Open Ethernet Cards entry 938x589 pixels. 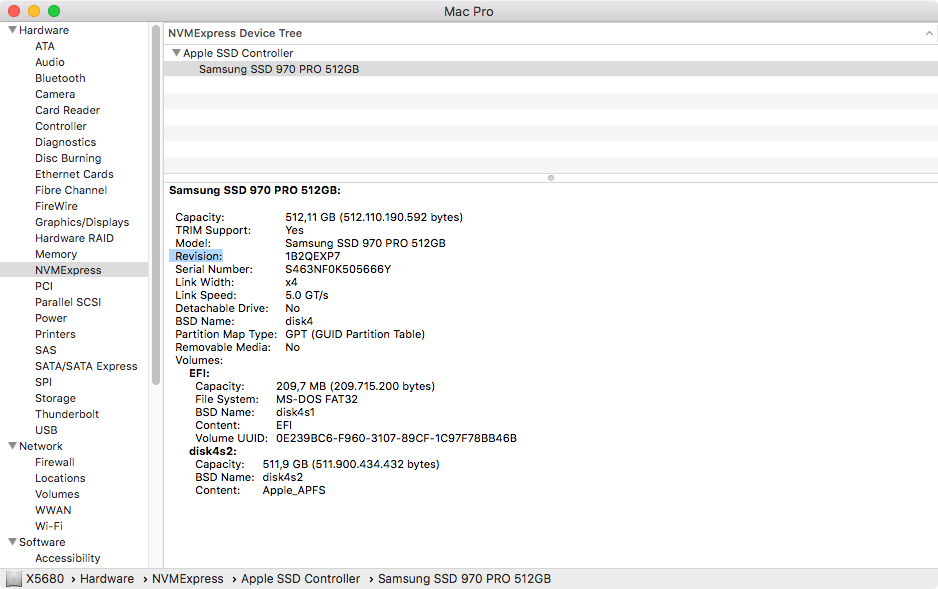[x=74, y=174]
